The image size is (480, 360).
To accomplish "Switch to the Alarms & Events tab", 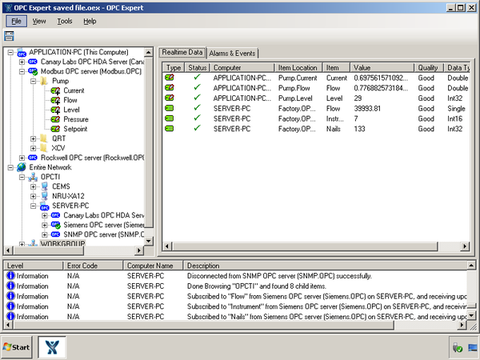I will 232,53.
